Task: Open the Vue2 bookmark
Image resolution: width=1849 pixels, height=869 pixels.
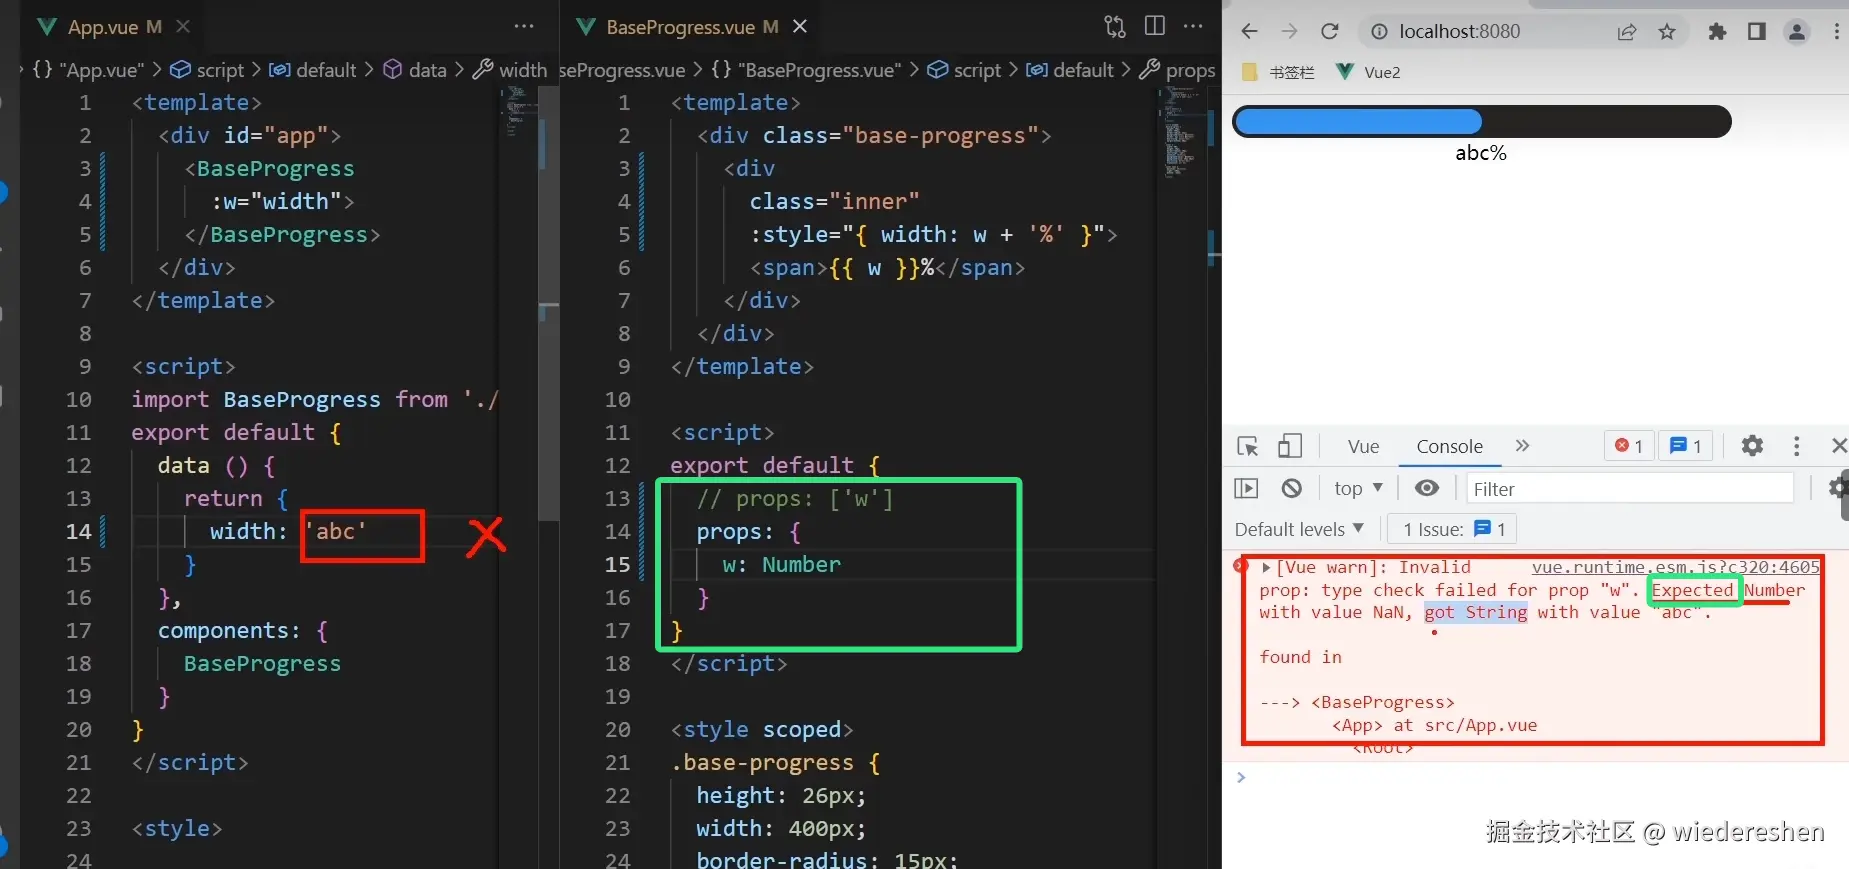Action: 1369,72
